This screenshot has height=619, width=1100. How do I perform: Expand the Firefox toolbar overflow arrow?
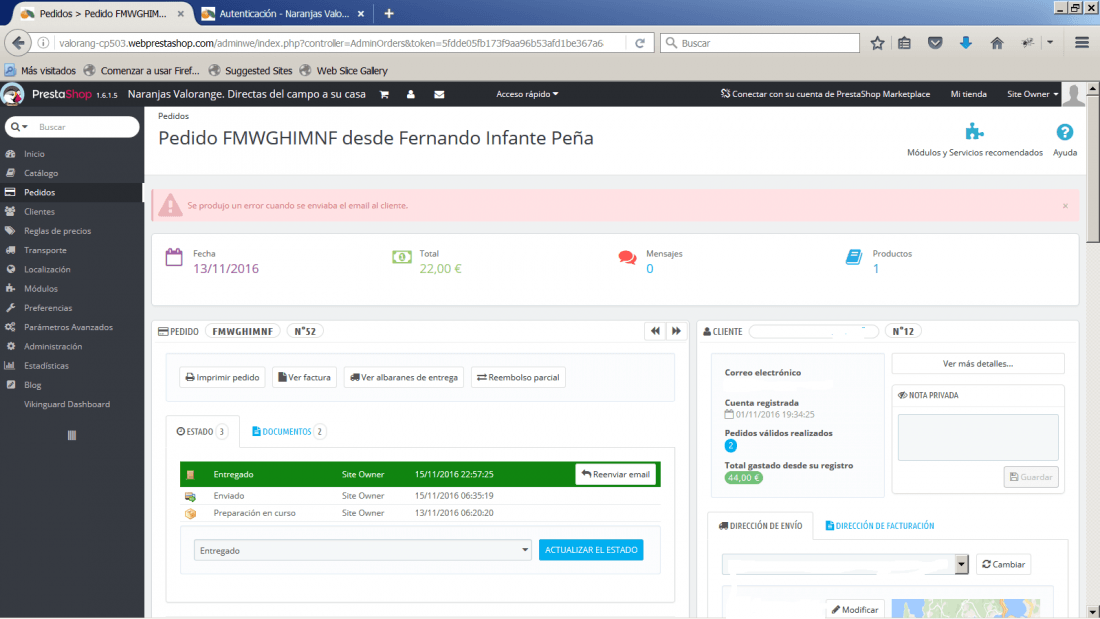(1050, 43)
